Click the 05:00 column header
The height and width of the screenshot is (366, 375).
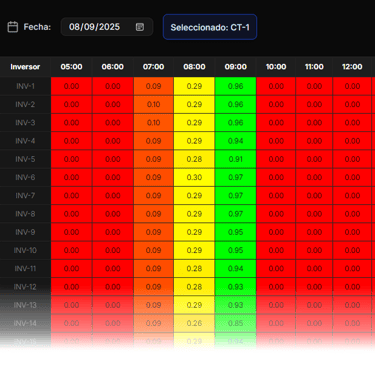pyautogui.click(x=71, y=67)
